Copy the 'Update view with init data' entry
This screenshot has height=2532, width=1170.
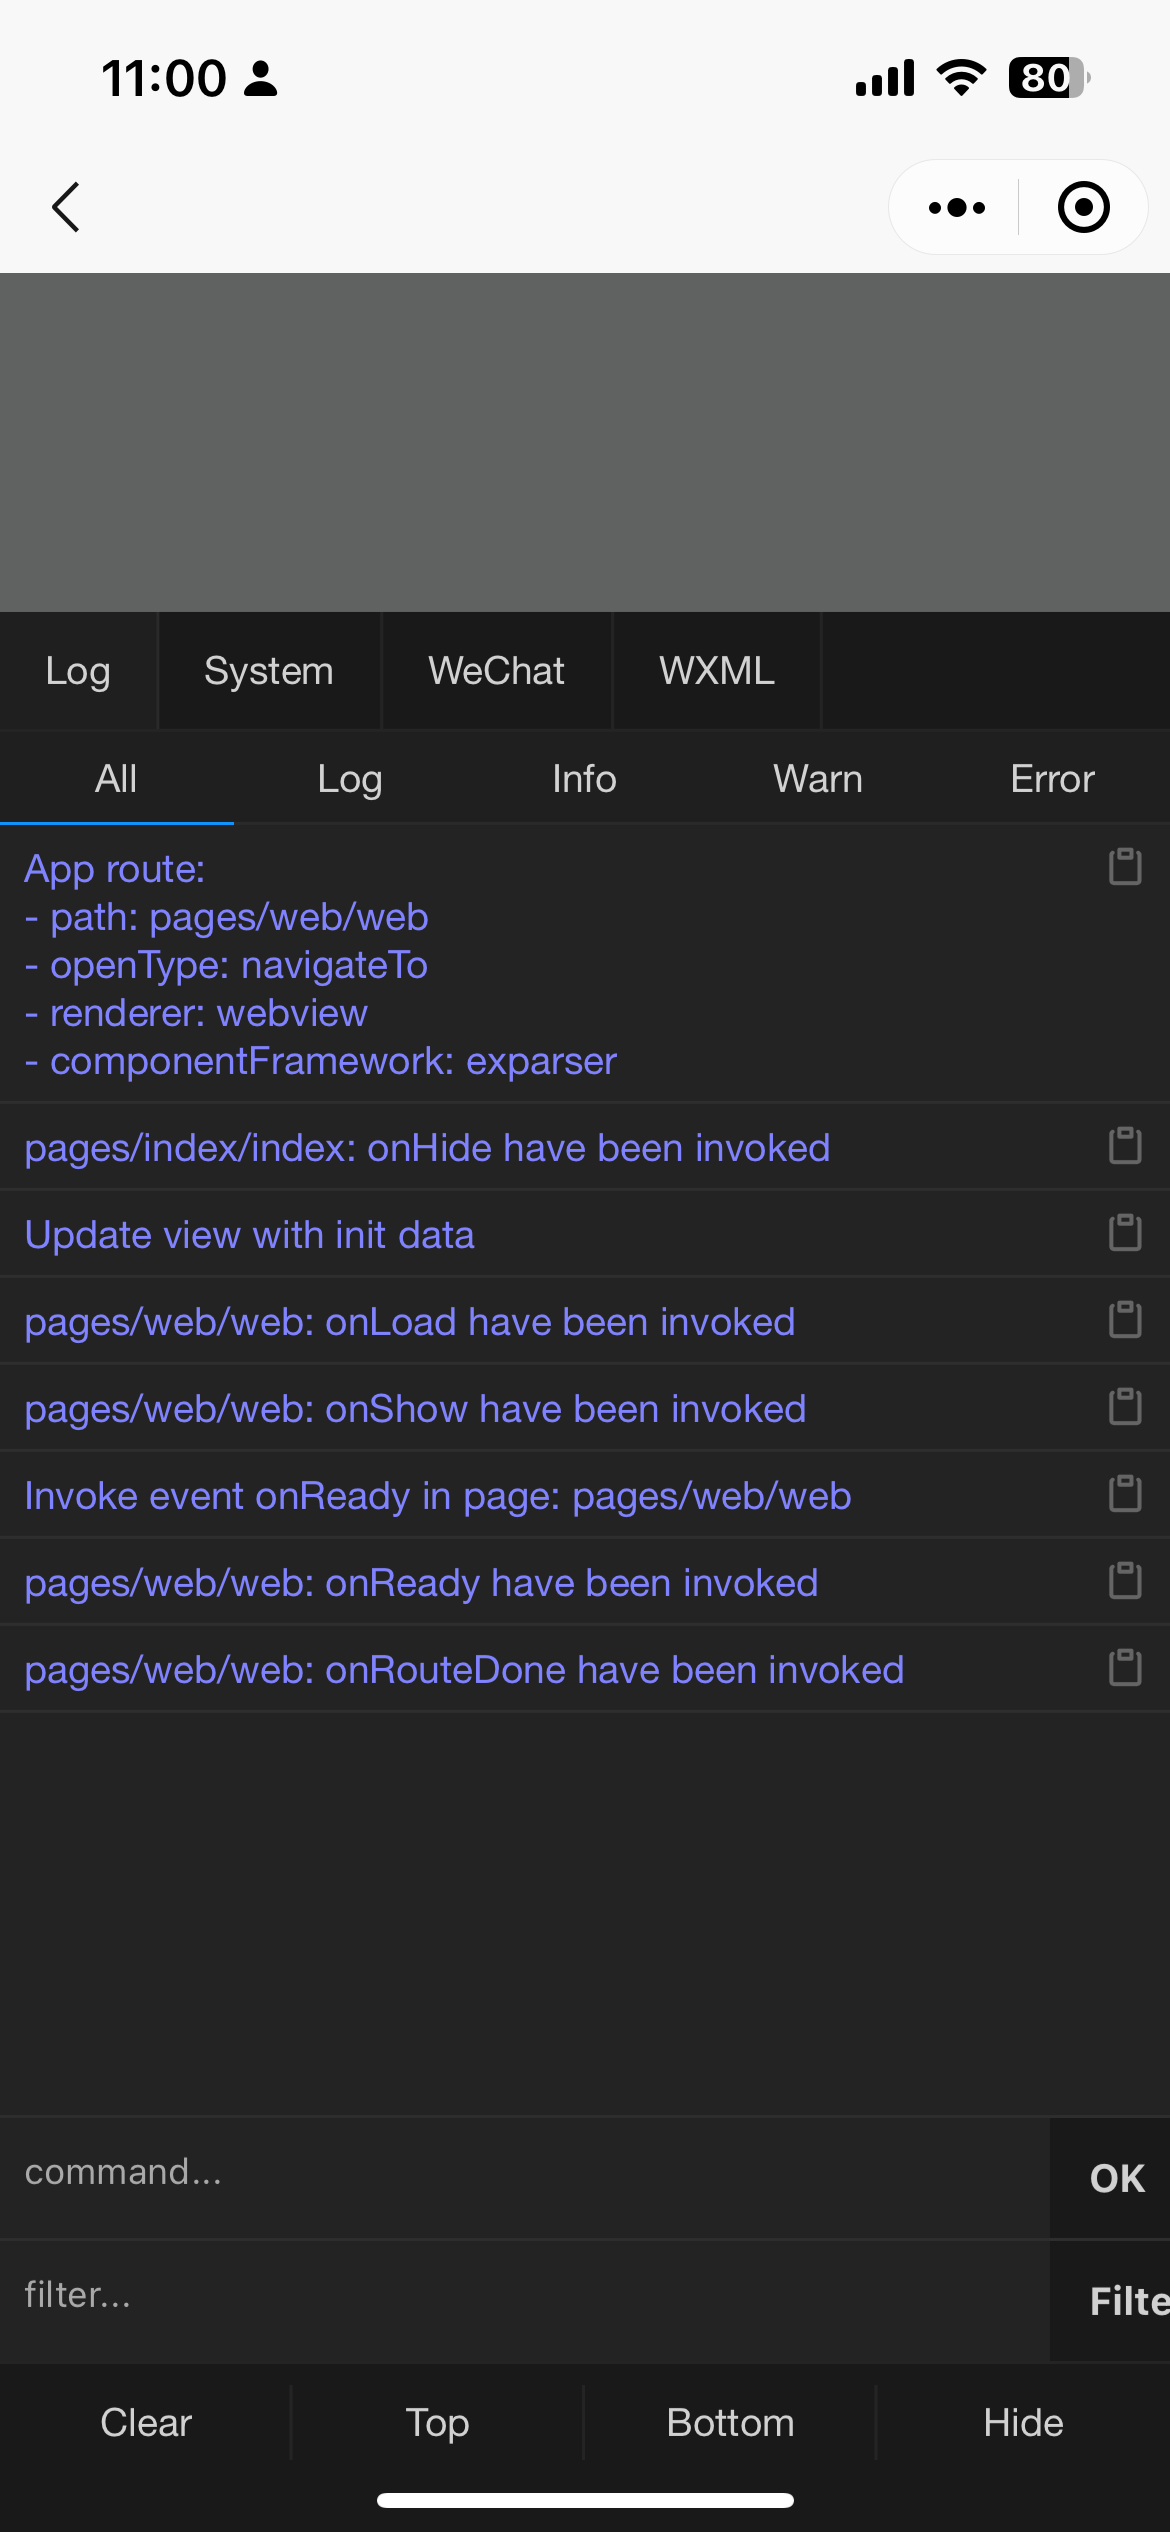pyautogui.click(x=1125, y=1233)
